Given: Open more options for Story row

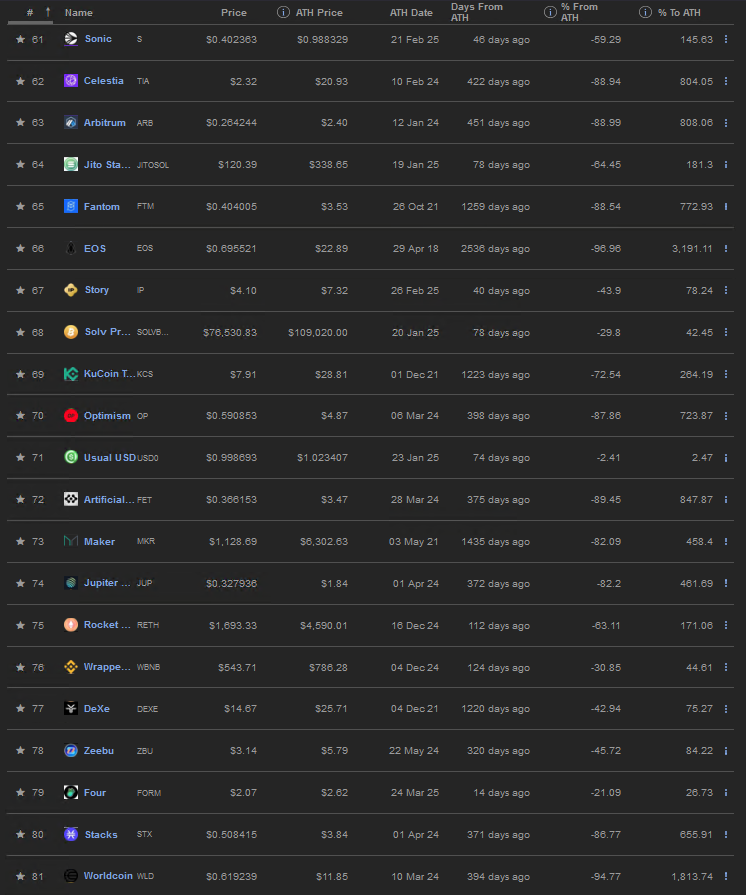Looking at the screenshot, I should (x=726, y=290).
